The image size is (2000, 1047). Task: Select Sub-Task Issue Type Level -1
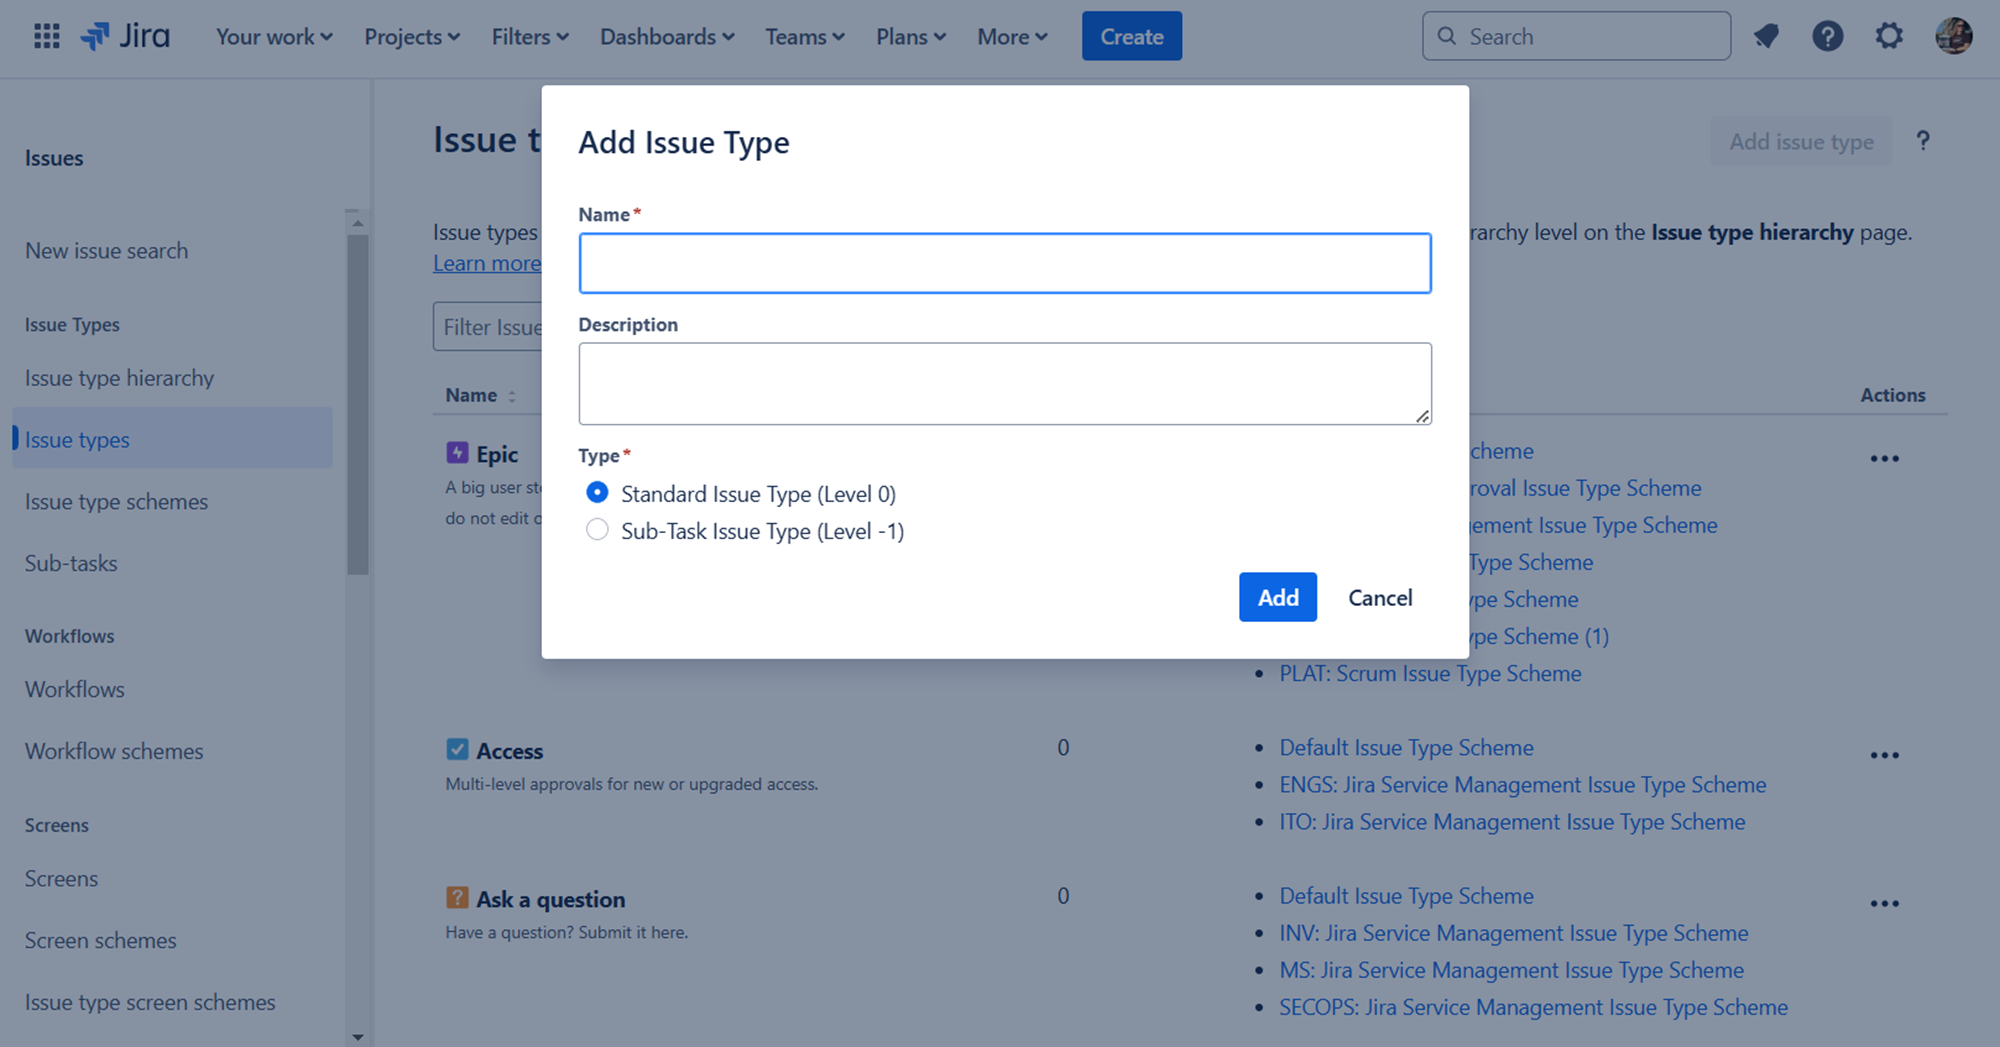597,530
